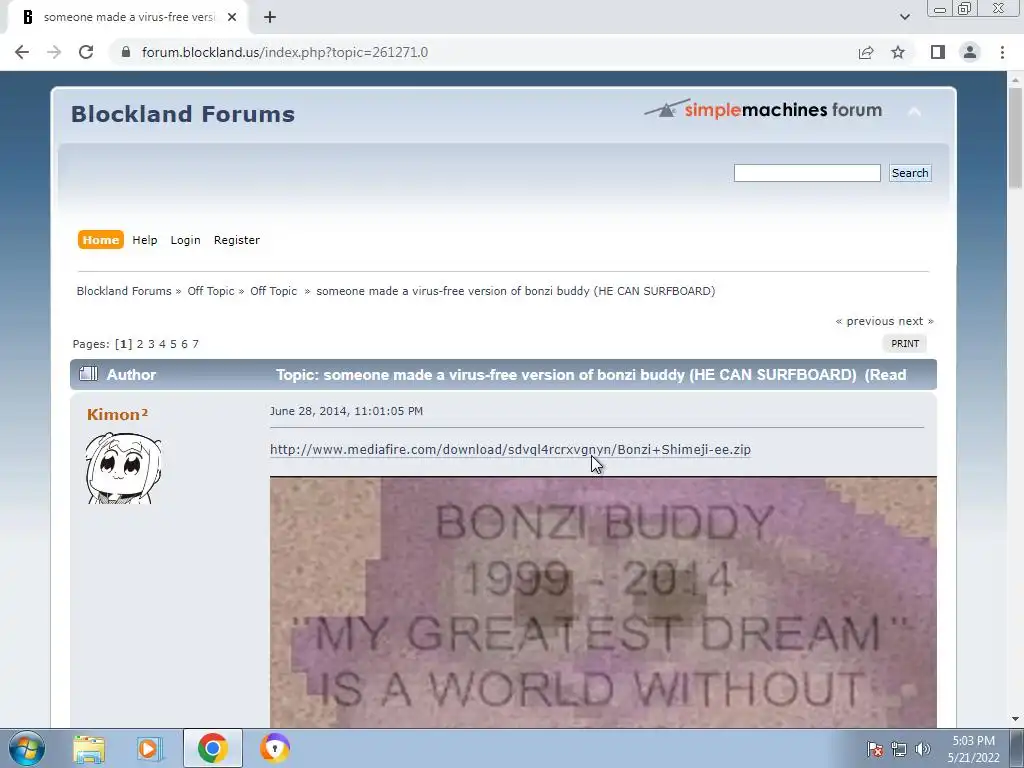This screenshot has height=768, width=1024.
Task: Expand the tab search chevron
Action: pos(904,17)
